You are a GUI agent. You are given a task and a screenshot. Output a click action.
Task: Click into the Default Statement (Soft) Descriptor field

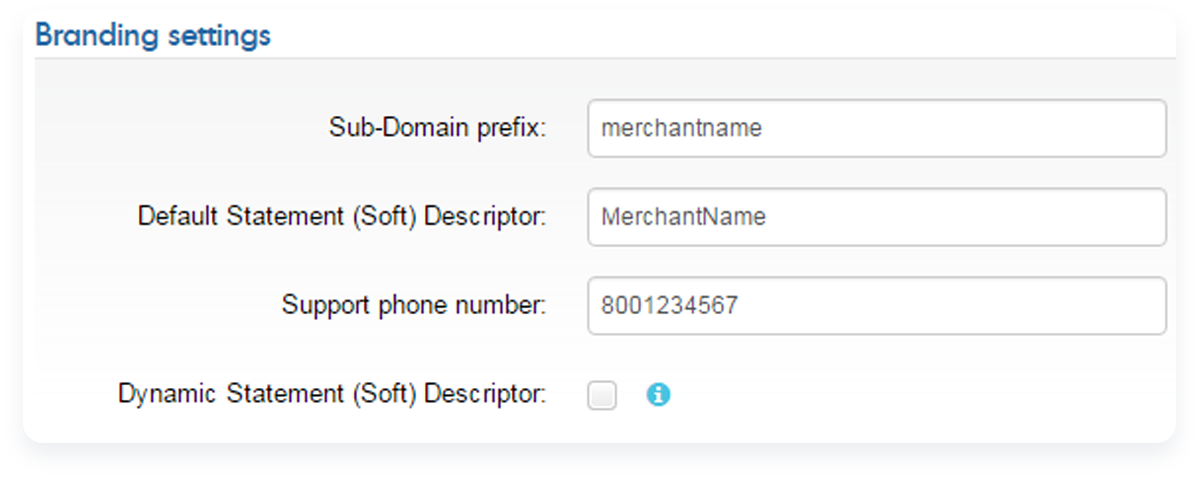[x=877, y=217]
